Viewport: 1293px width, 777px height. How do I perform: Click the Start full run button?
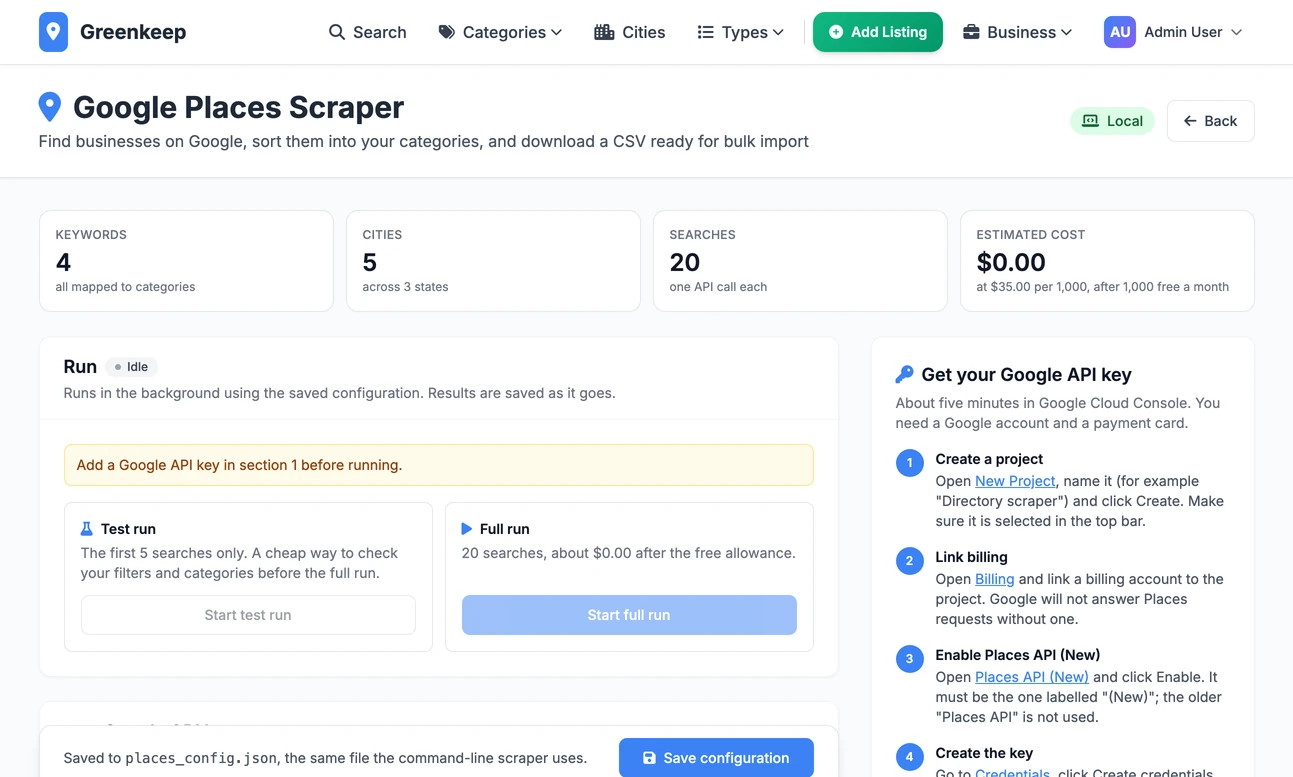coord(629,615)
